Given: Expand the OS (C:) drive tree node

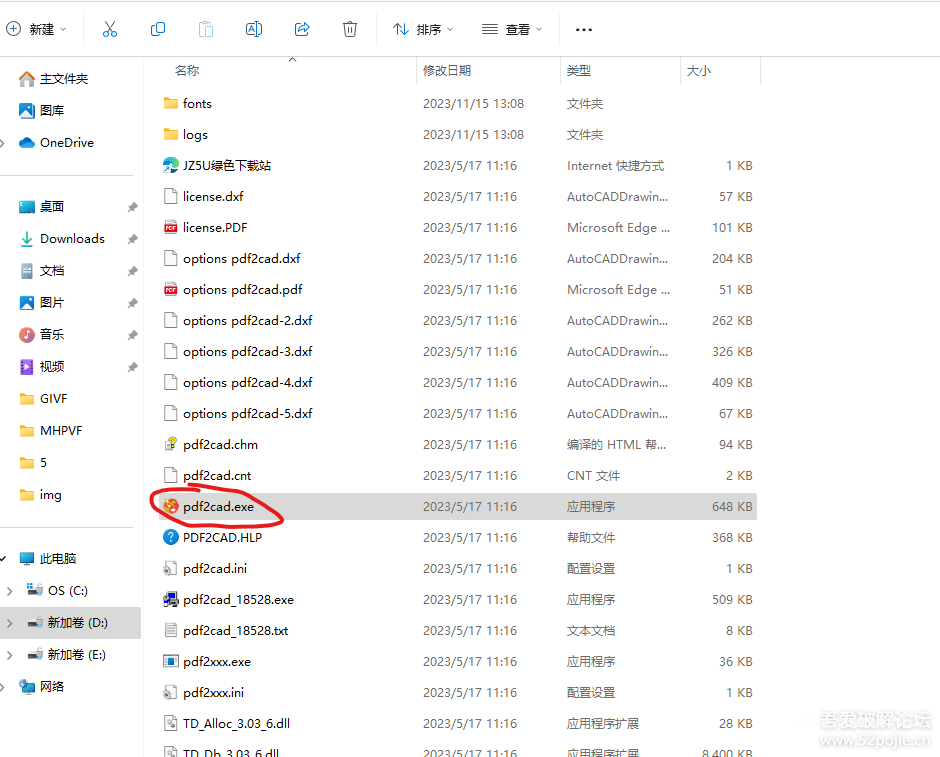Looking at the screenshot, I should tap(10, 591).
